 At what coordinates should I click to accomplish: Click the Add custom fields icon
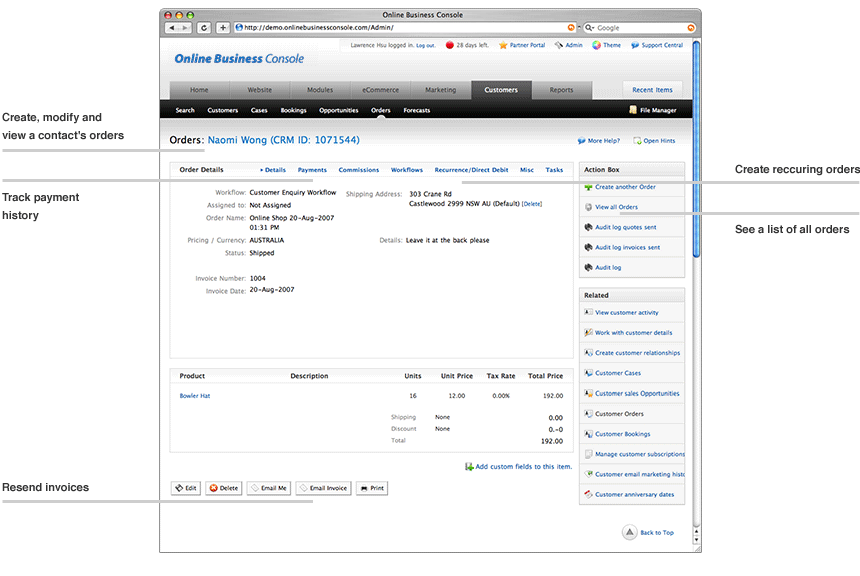tap(469, 467)
